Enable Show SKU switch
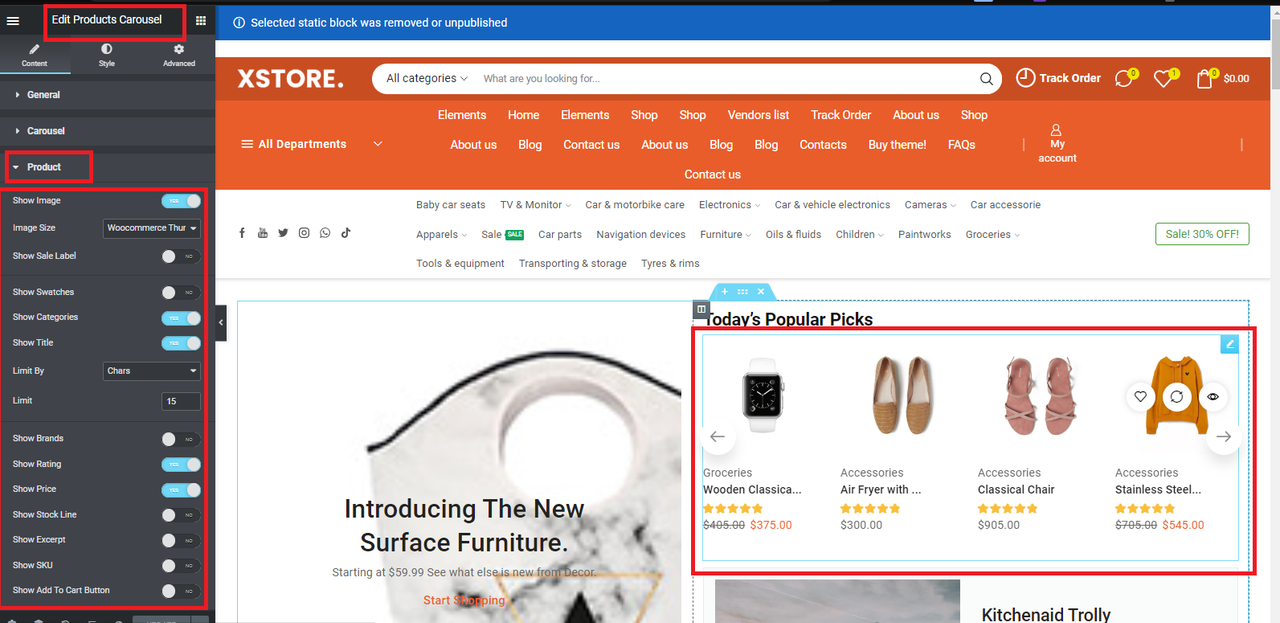Screen dimensions: 1280x623 coord(181,566)
